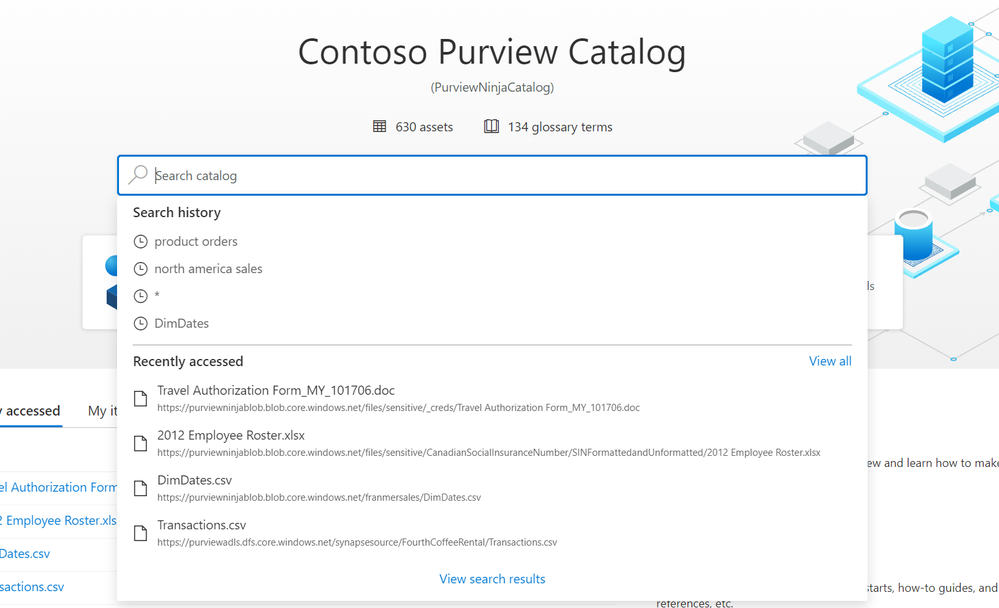Click the Travel Authorization Form blob URL

[398, 408]
